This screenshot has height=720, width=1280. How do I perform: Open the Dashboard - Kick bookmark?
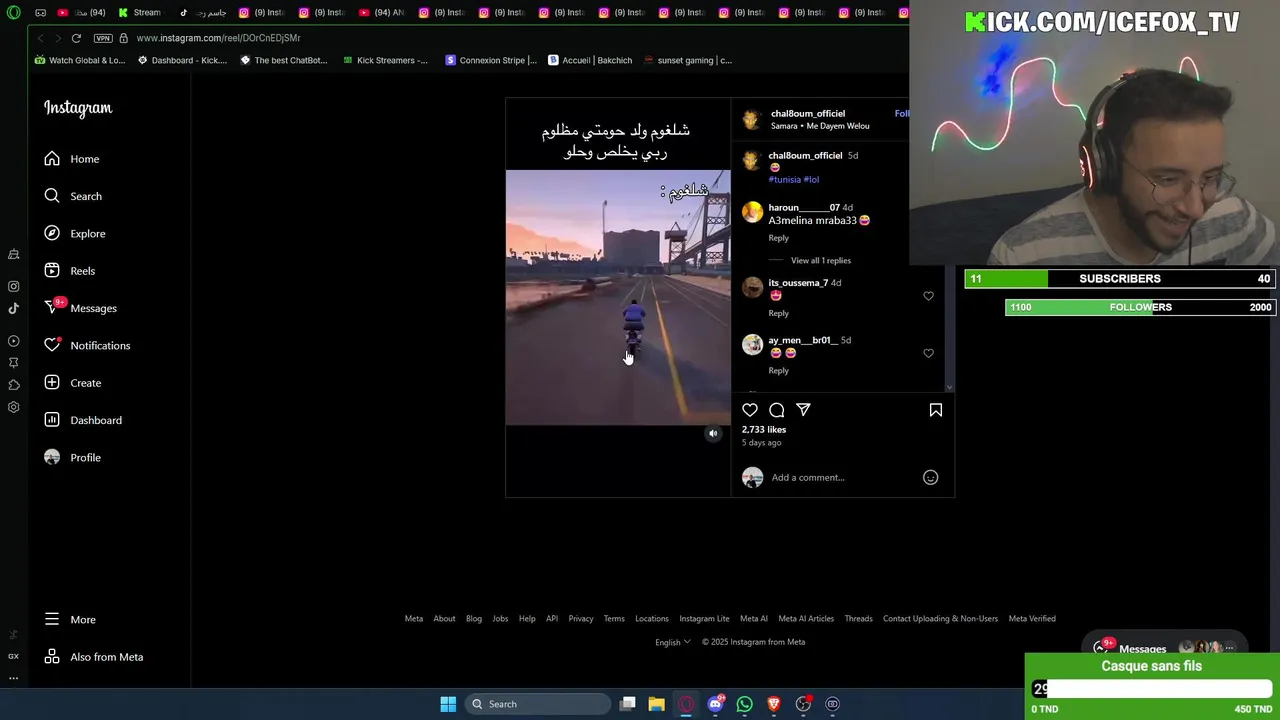click(182, 60)
